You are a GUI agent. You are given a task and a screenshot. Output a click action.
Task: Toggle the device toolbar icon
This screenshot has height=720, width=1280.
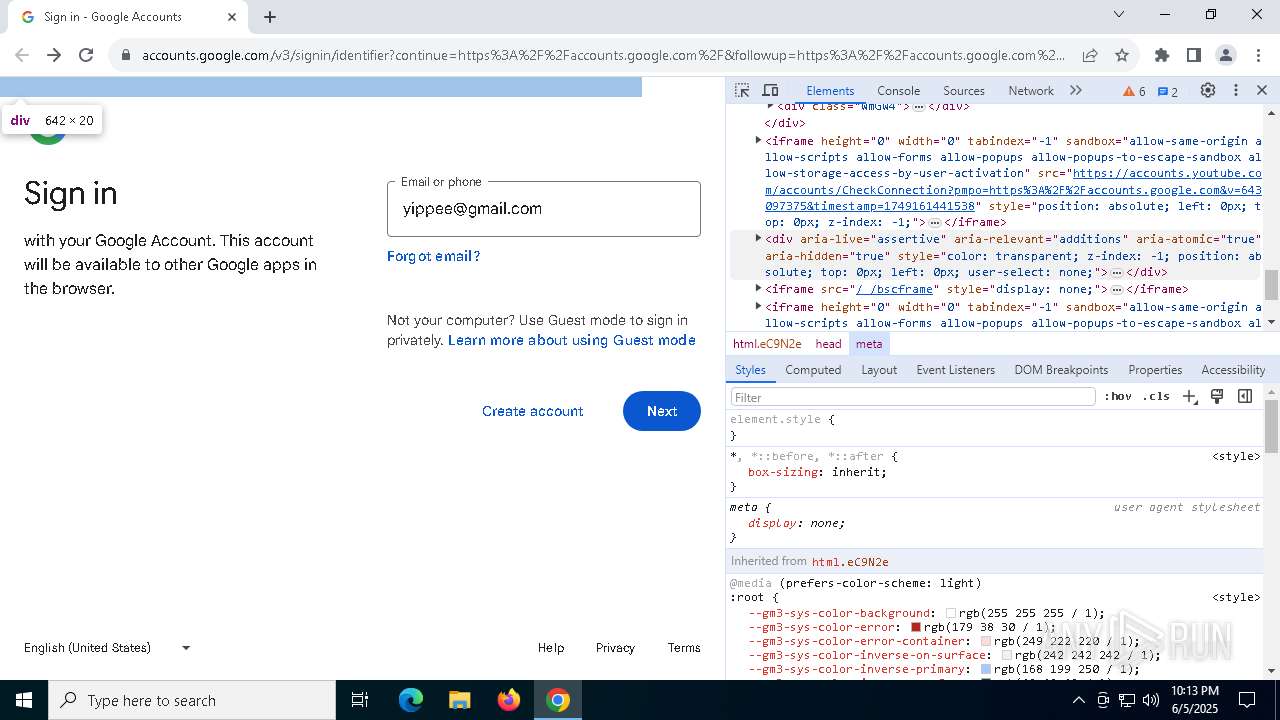[770, 90]
